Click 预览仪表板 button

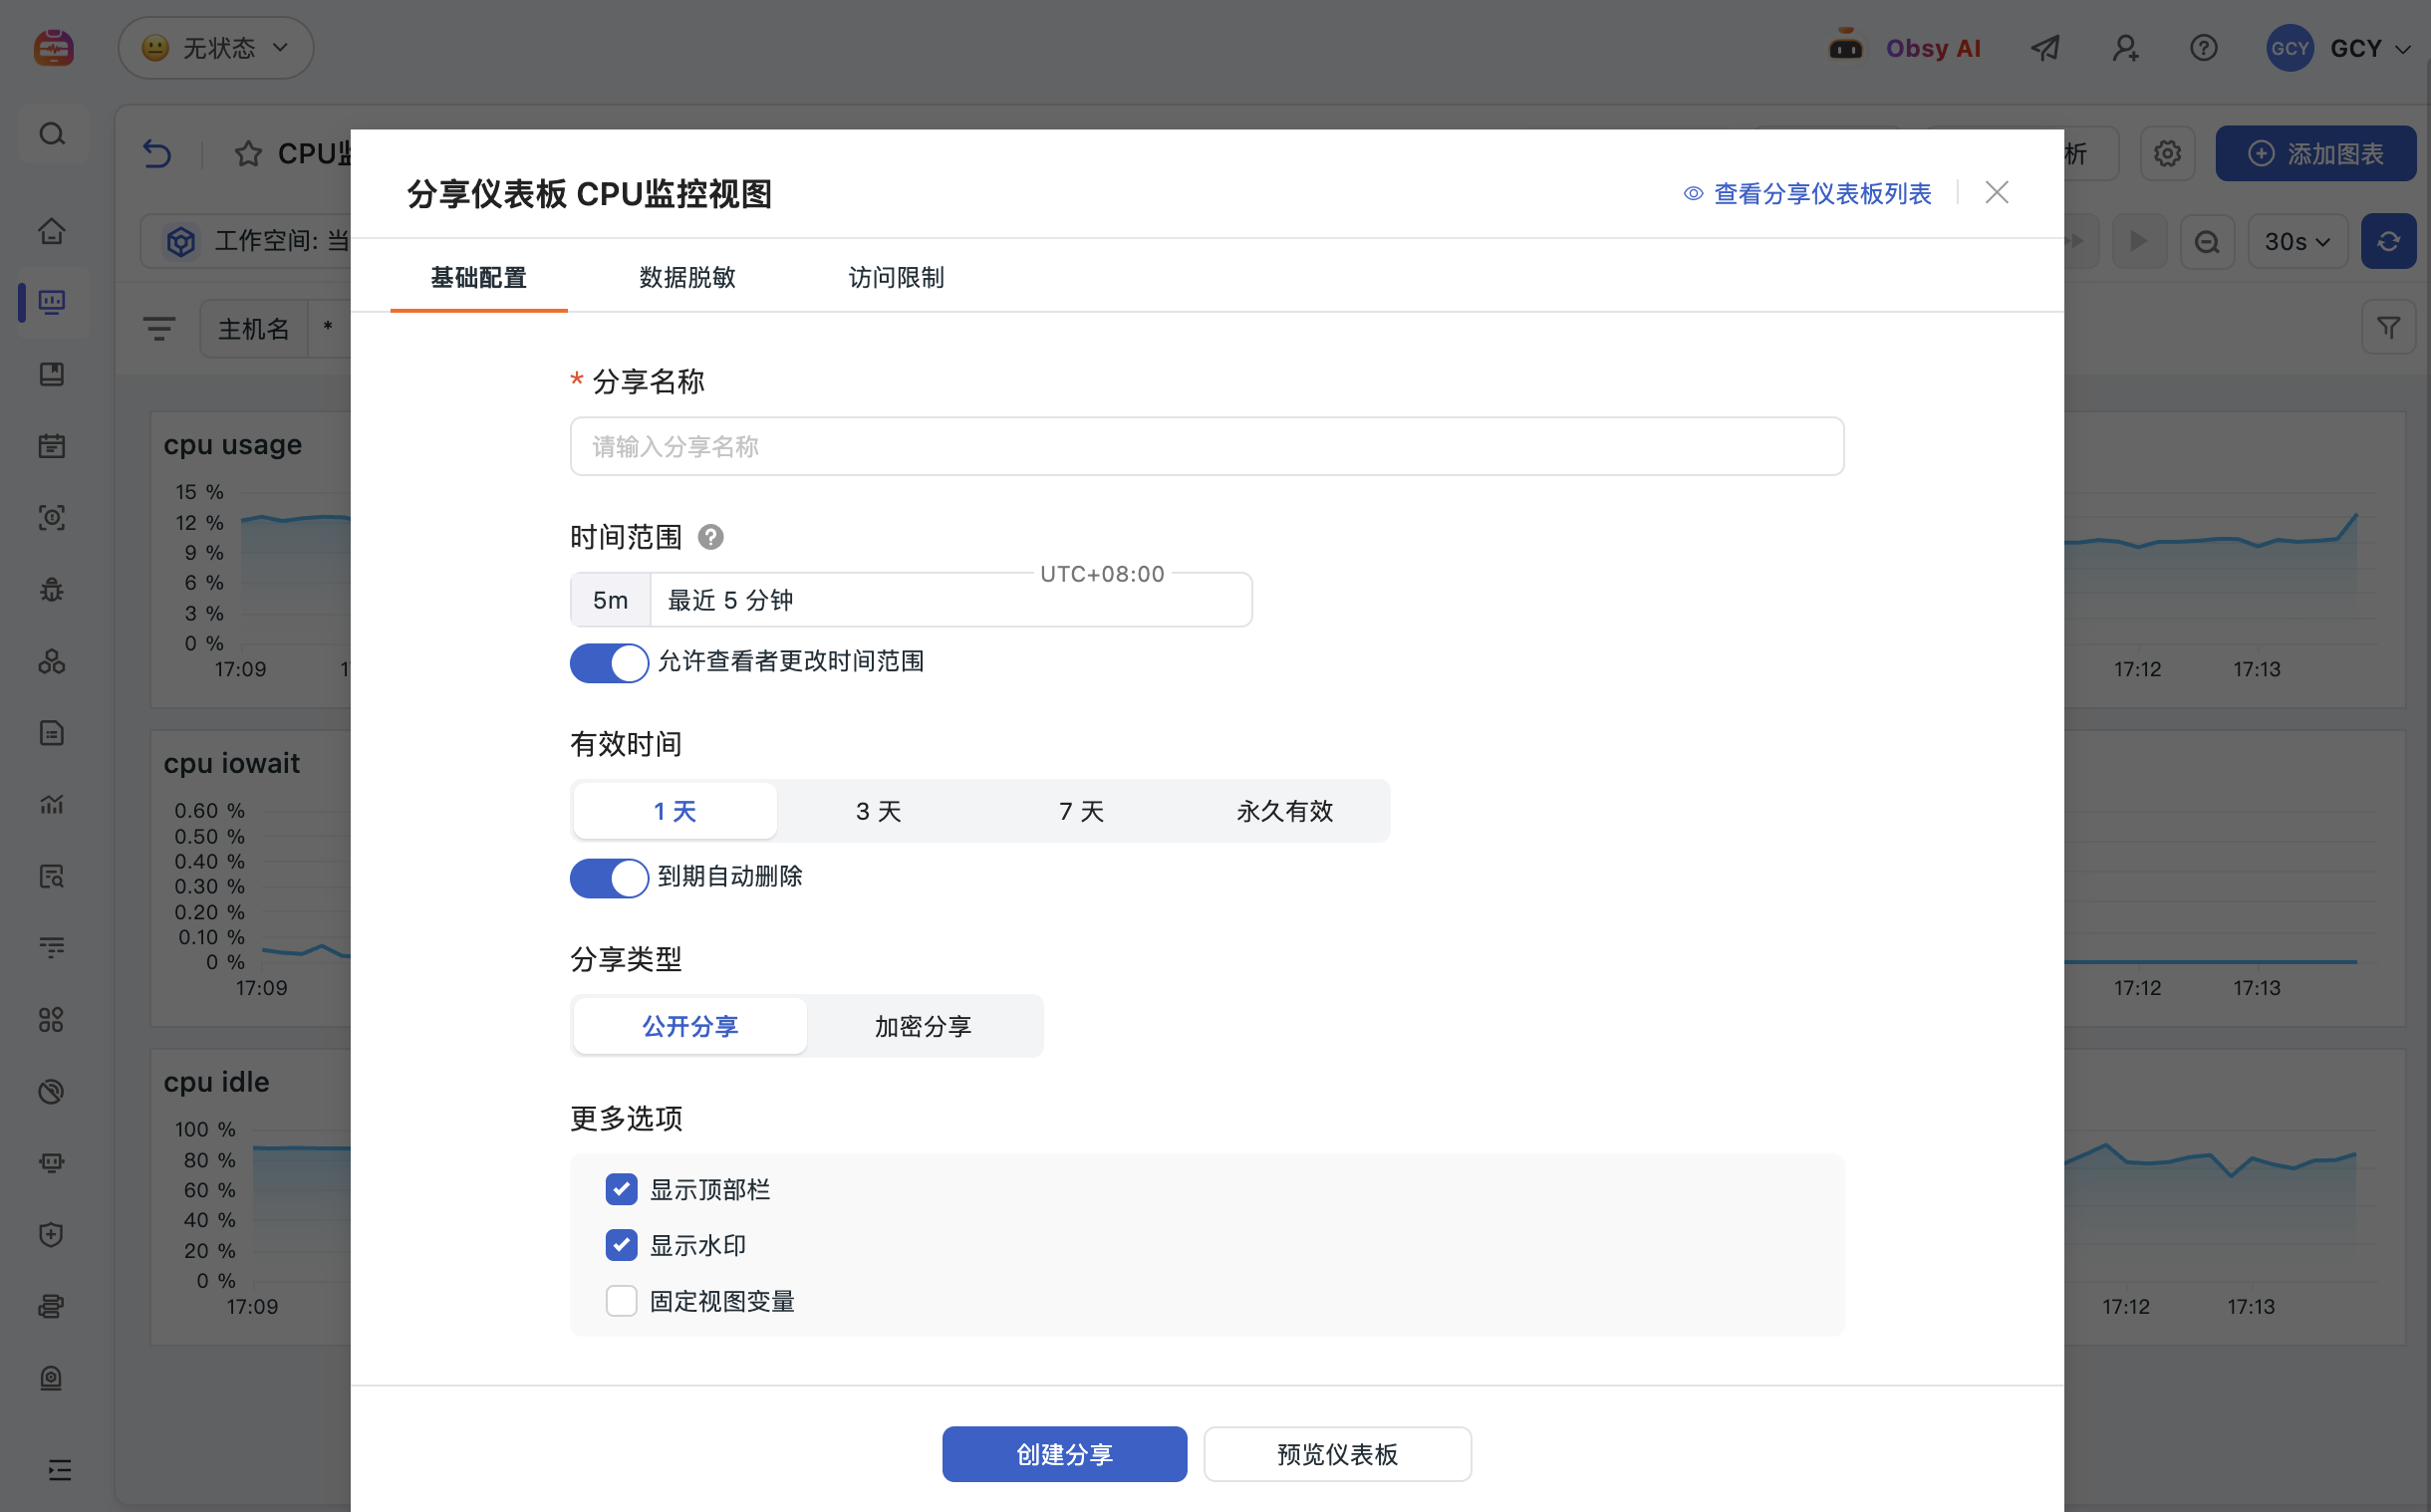(1337, 1453)
